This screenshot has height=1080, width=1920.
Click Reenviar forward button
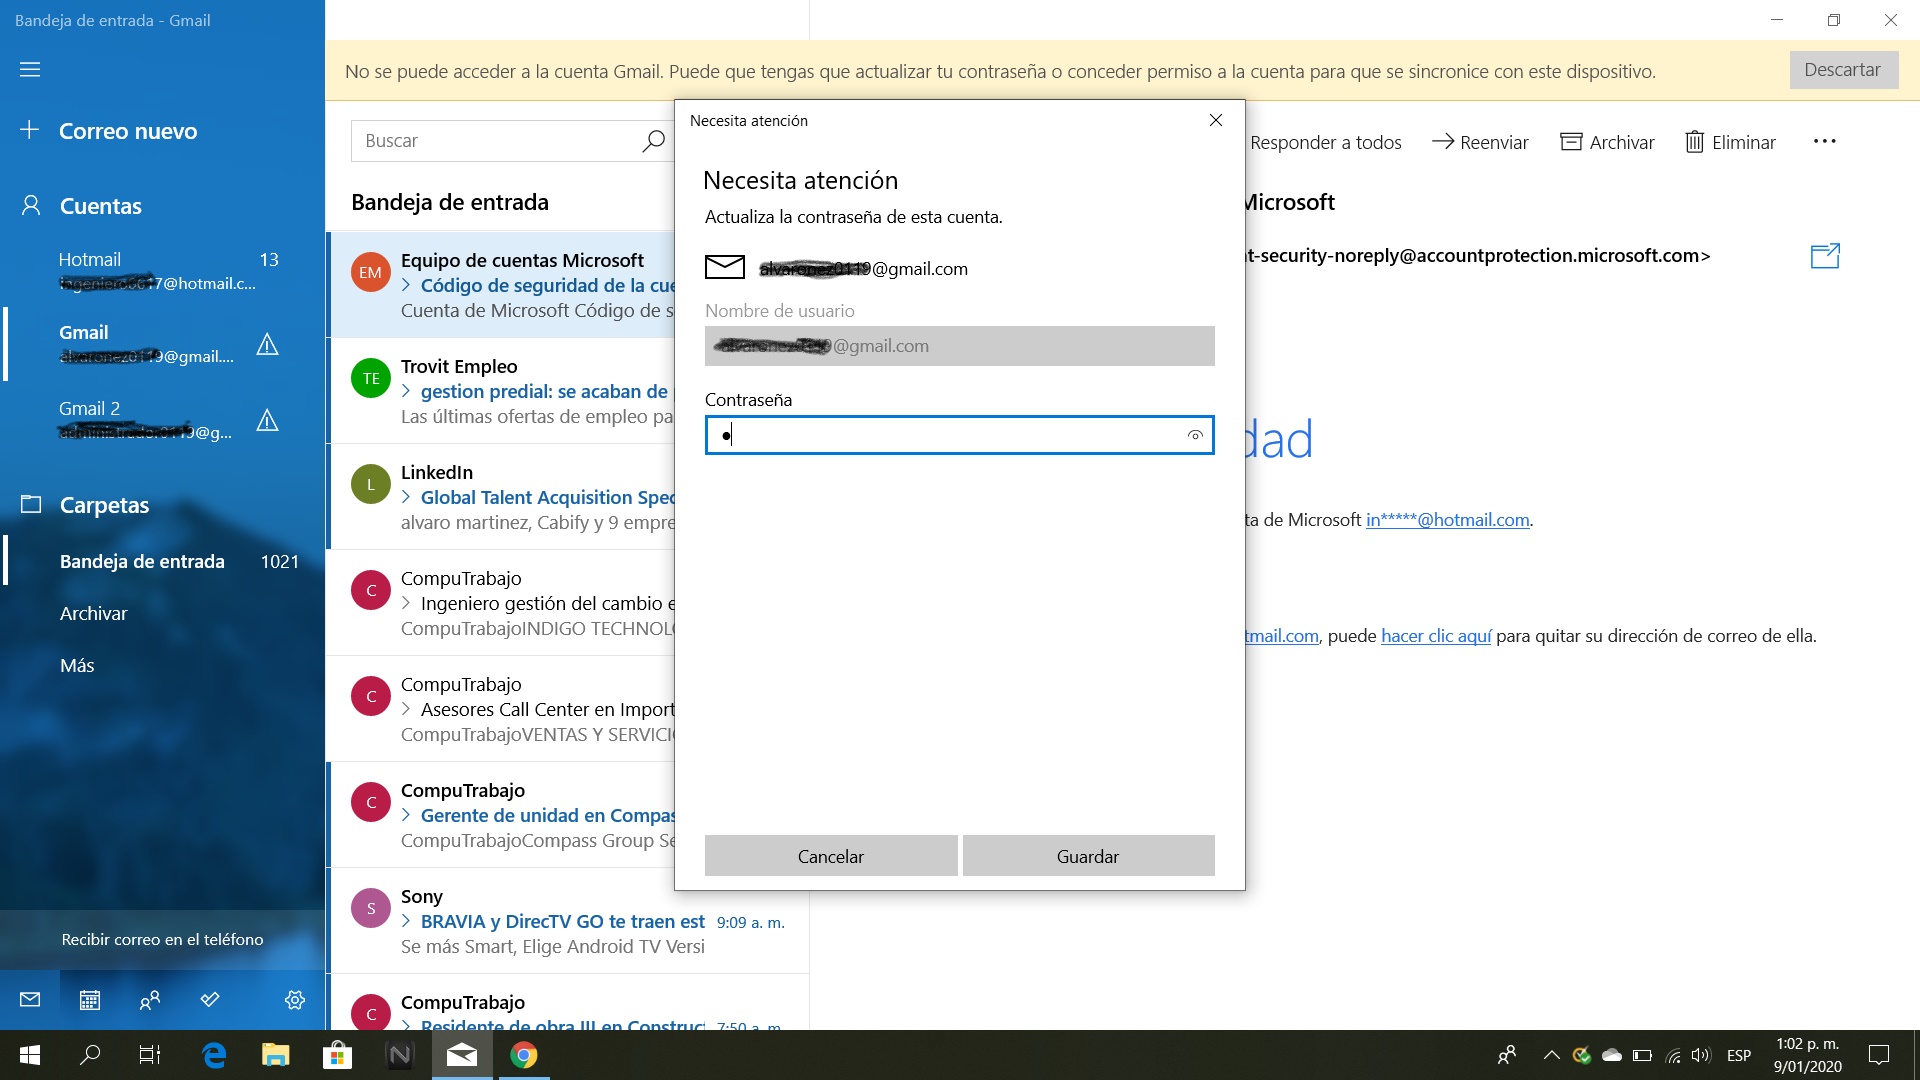[1480, 142]
